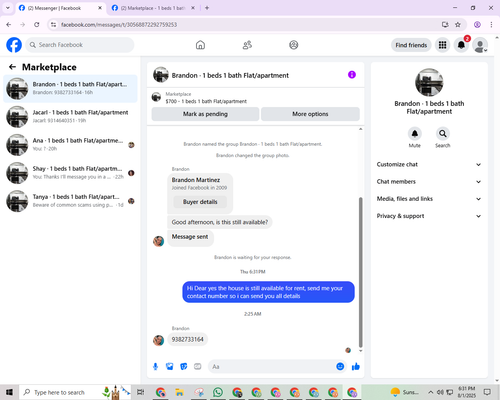Expand Privacy & support section
Viewport: 500px width, 400px height.
tap(429, 216)
